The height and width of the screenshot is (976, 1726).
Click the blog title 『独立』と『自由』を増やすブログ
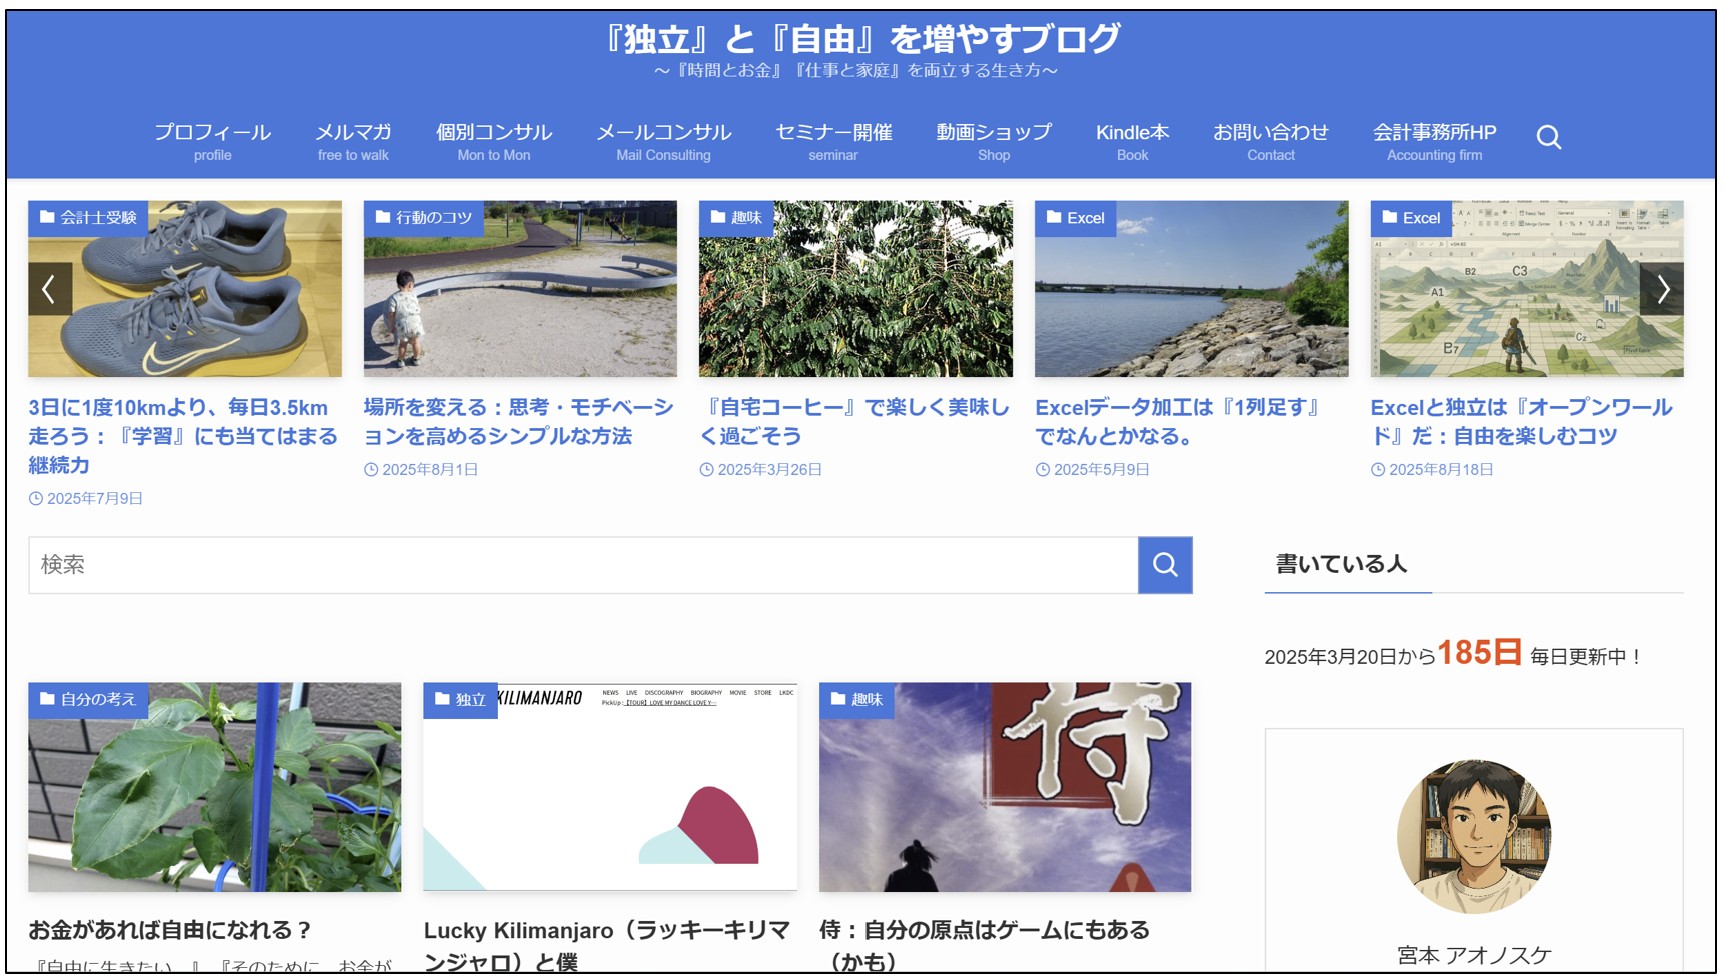point(861,39)
